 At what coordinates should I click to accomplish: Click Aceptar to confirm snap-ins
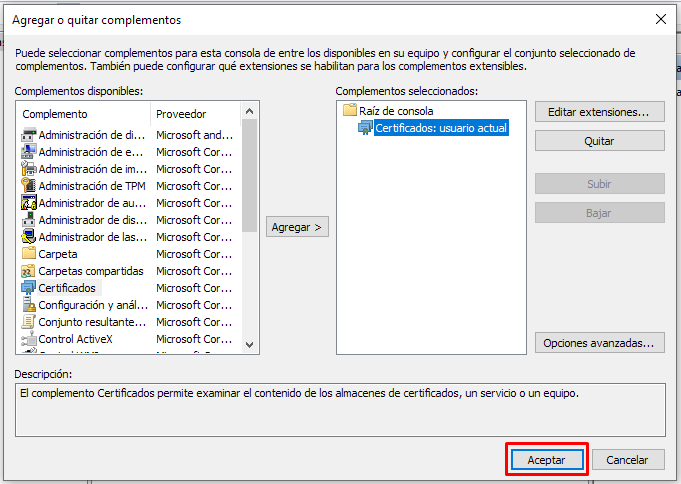coord(547,460)
